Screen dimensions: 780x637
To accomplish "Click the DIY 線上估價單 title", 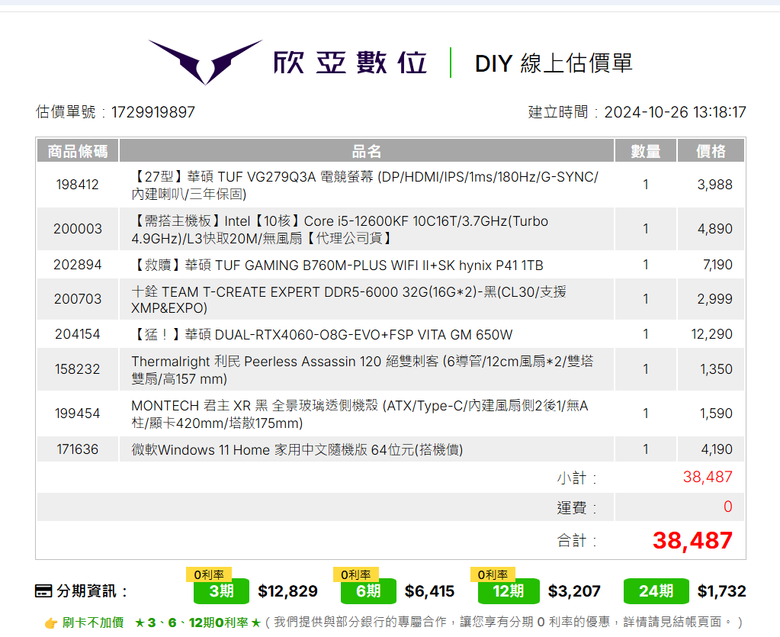I will 553,64.
